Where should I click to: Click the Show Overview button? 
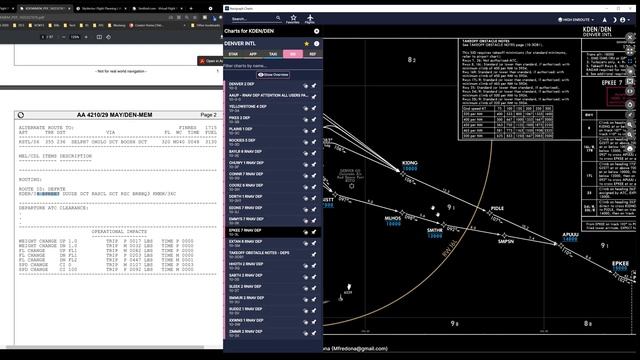click(x=273, y=75)
